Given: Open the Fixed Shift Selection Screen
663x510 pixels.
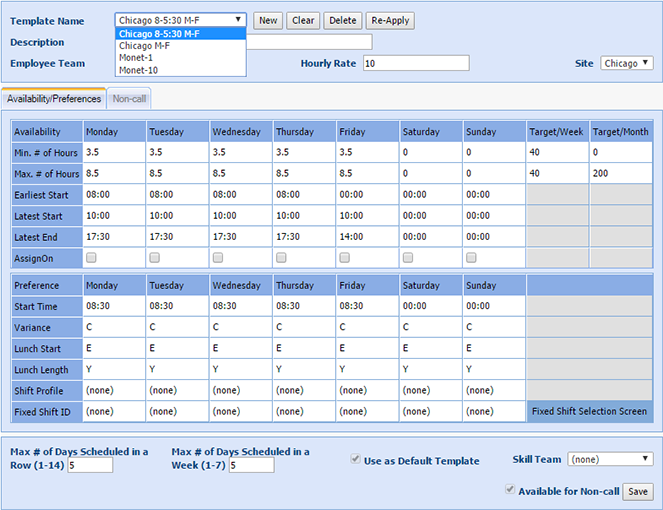Looking at the screenshot, I should coord(589,411).
